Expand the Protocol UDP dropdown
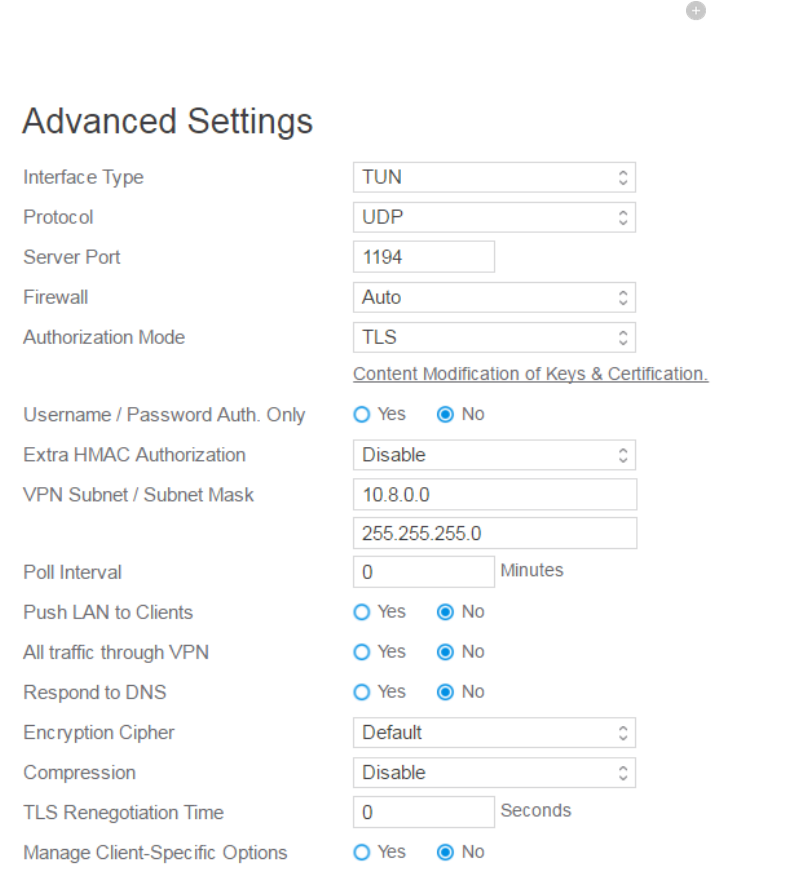Screen dimensions: 789x880 [x=494, y=218]
